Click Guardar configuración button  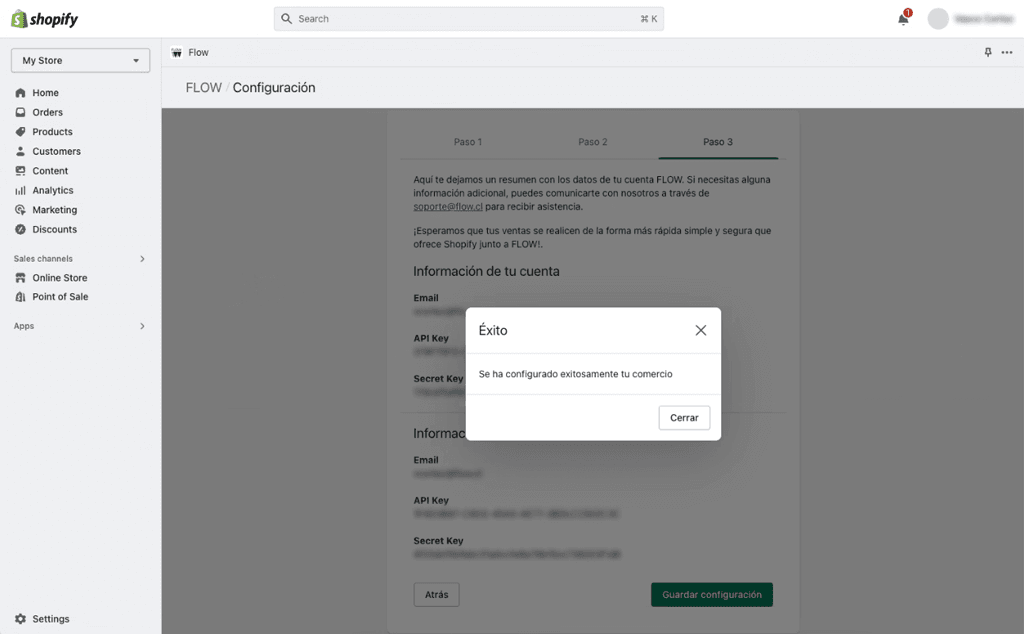point(712,595)
